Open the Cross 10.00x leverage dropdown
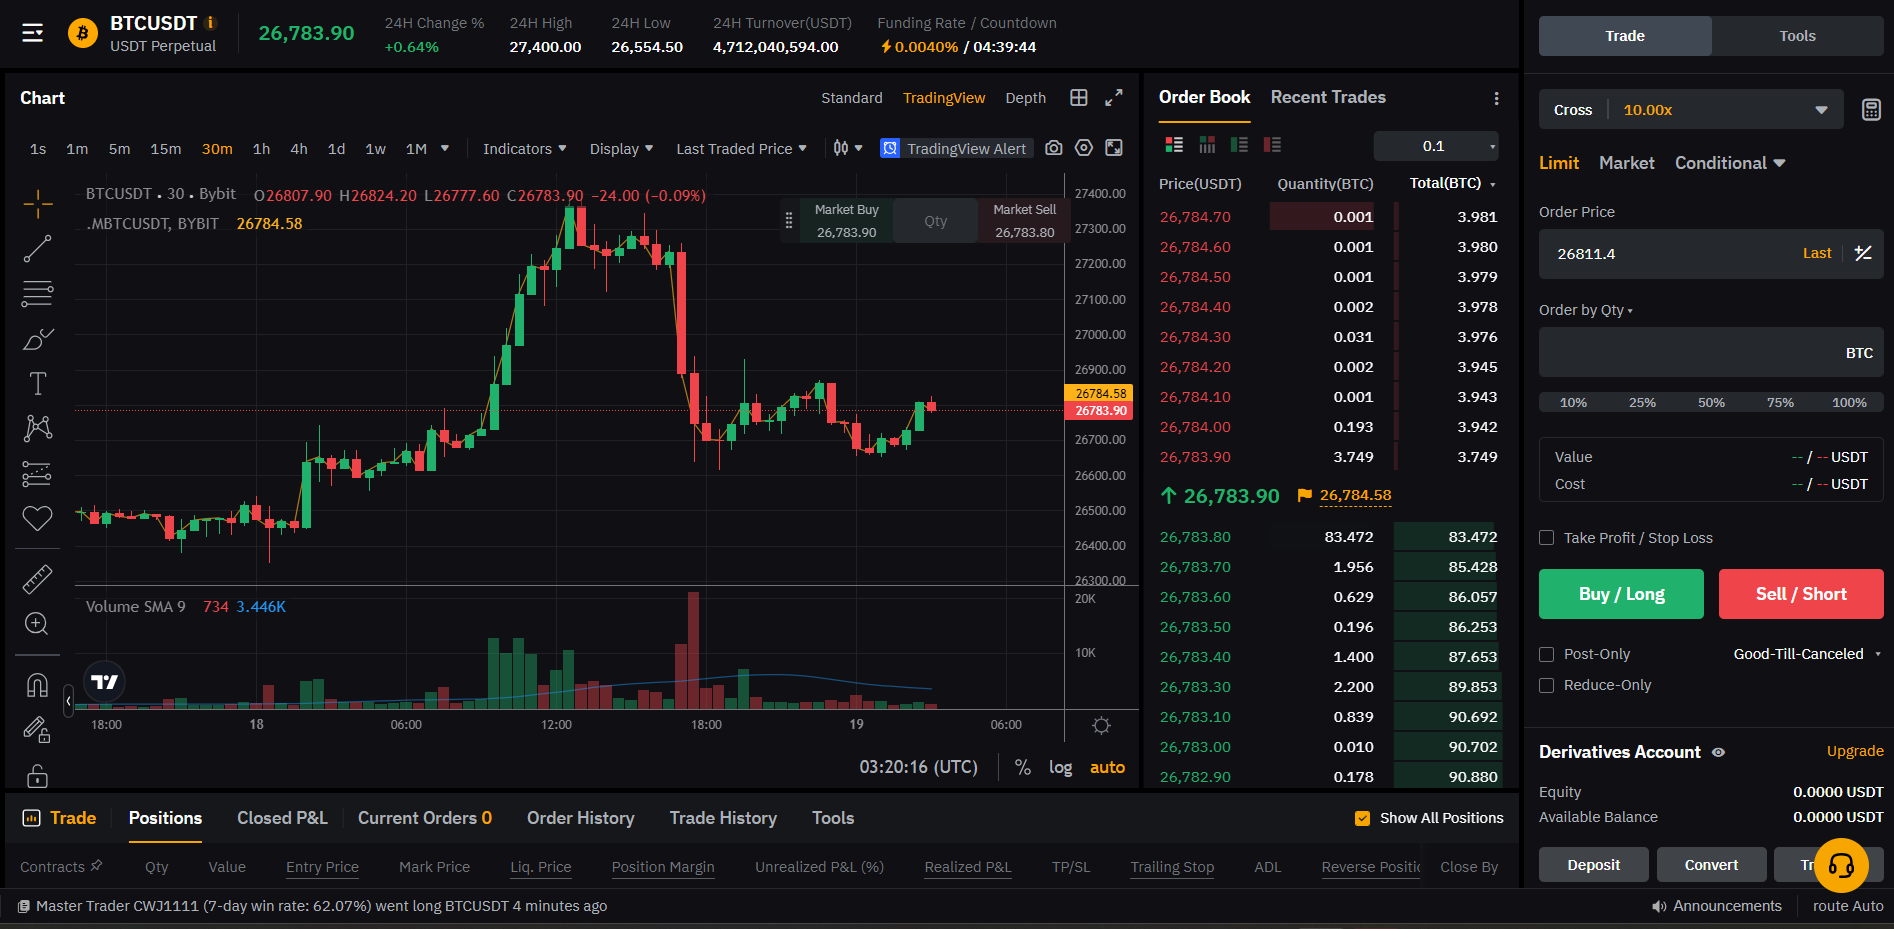Screen dimensions: 1894x929 (1690, 110)
